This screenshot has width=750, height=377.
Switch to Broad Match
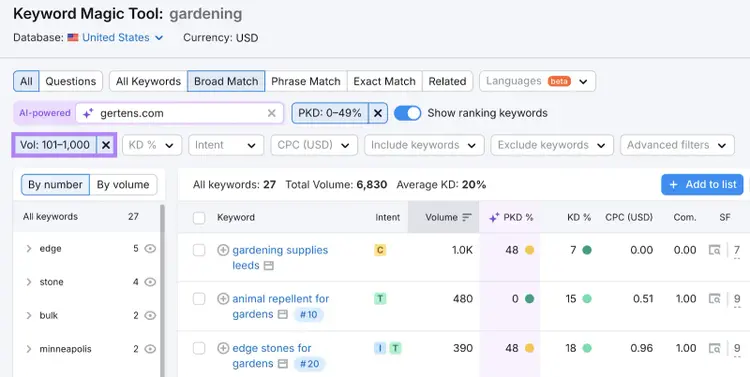226,81
